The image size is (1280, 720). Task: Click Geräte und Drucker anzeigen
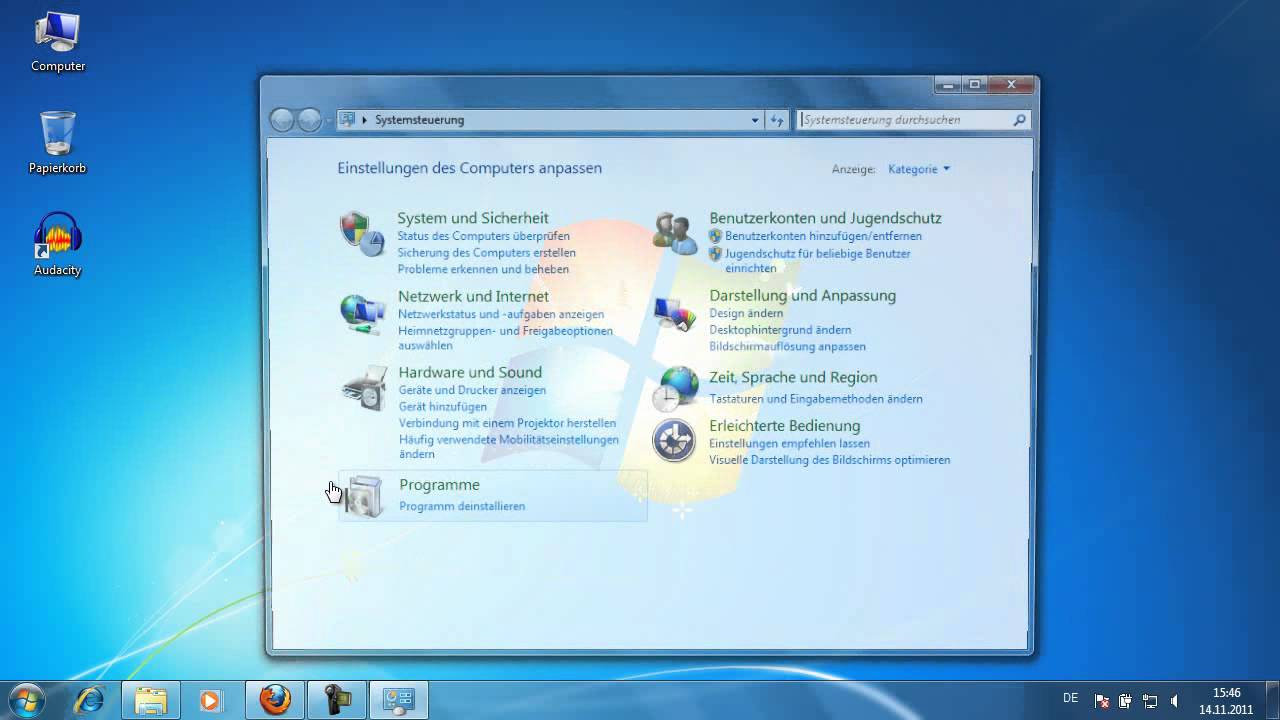click(x=472, y=390)
